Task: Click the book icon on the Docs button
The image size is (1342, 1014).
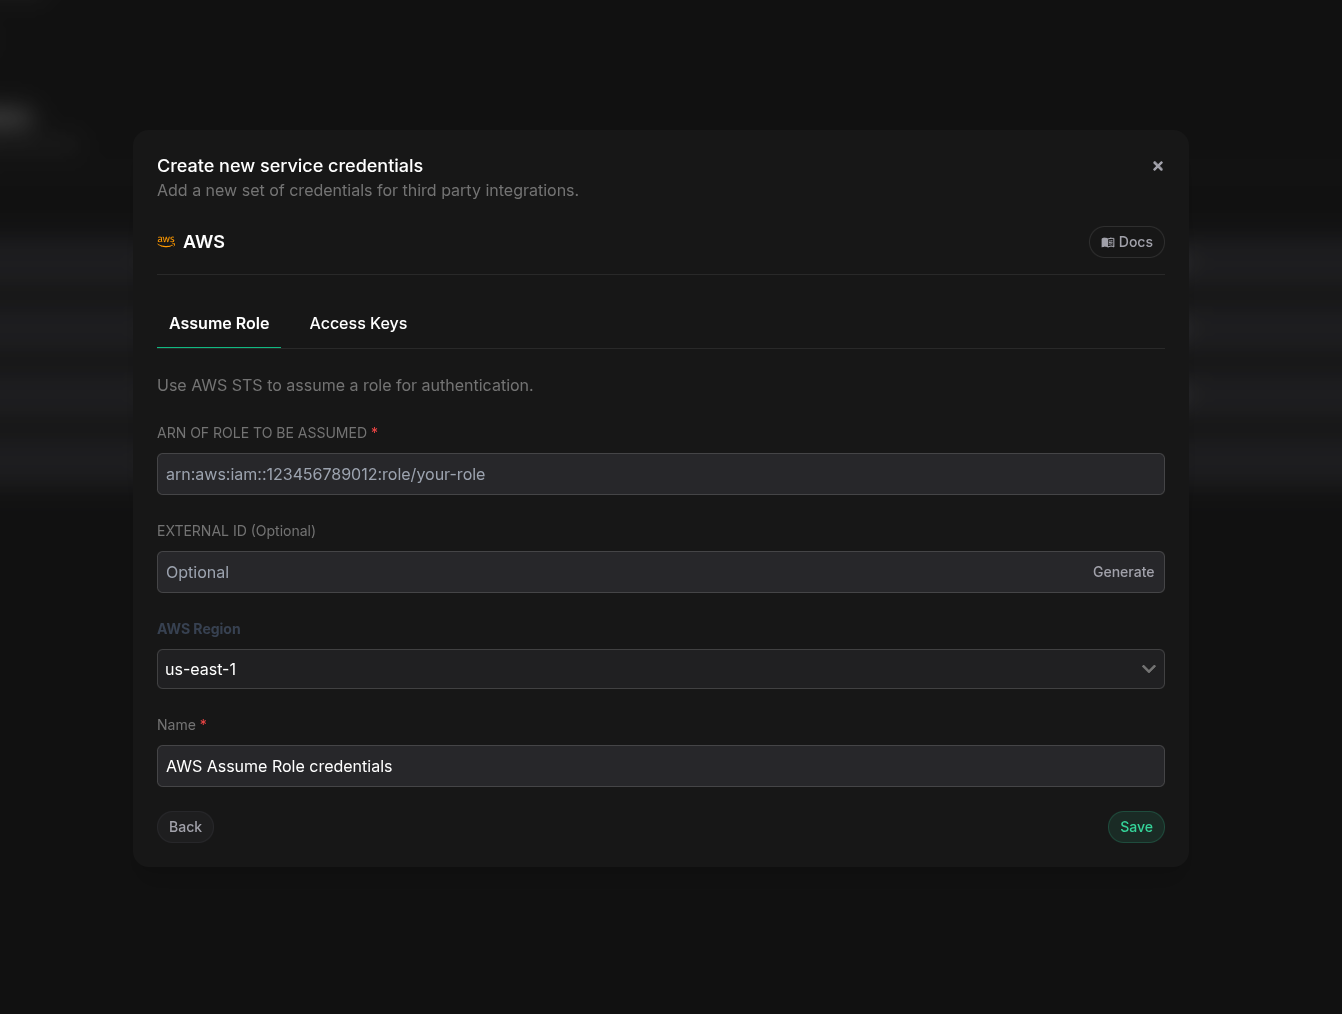Action: [1108, 242]
